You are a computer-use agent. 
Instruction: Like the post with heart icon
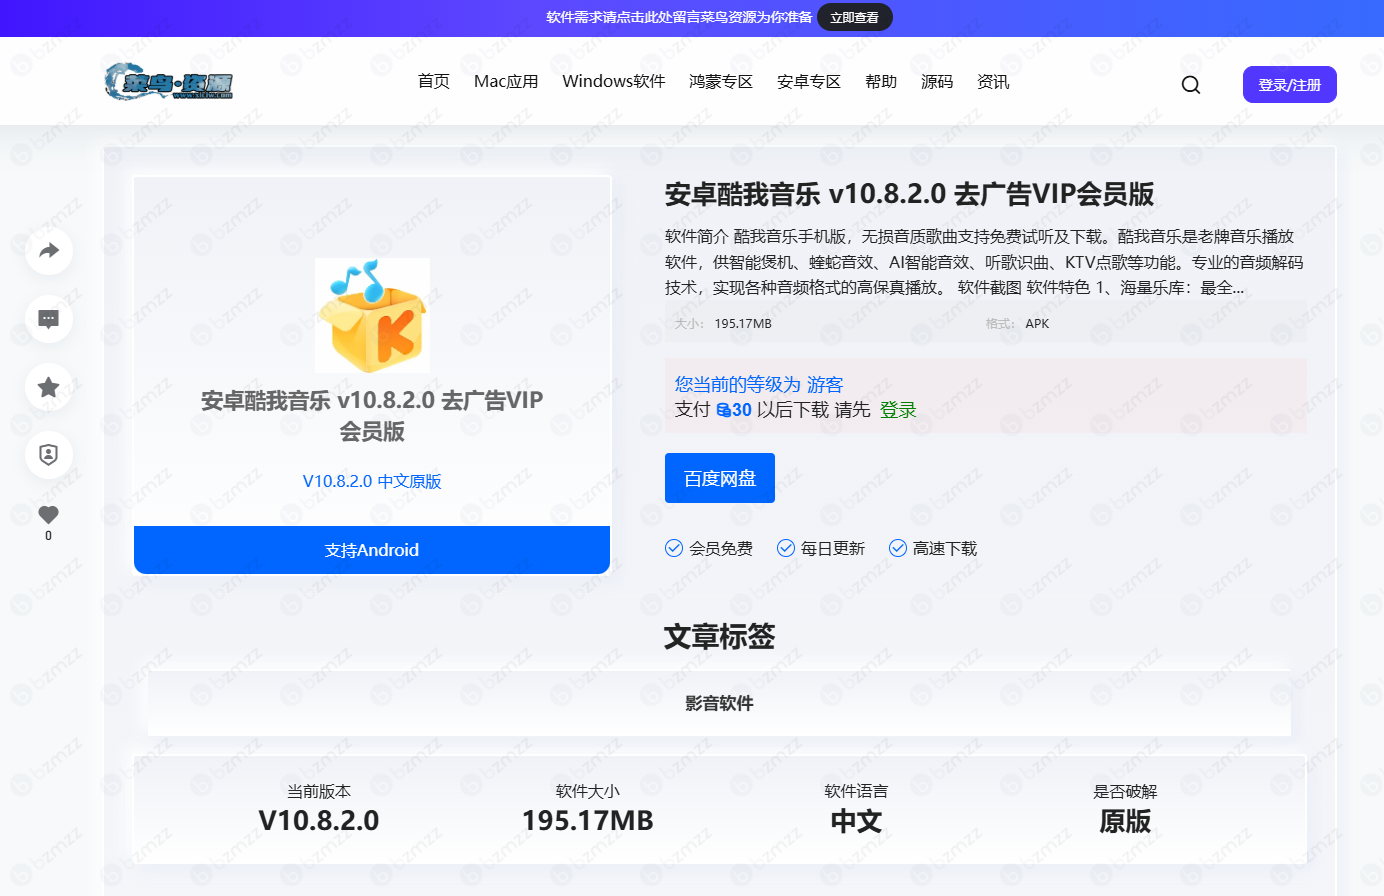(x=49, y=514)
